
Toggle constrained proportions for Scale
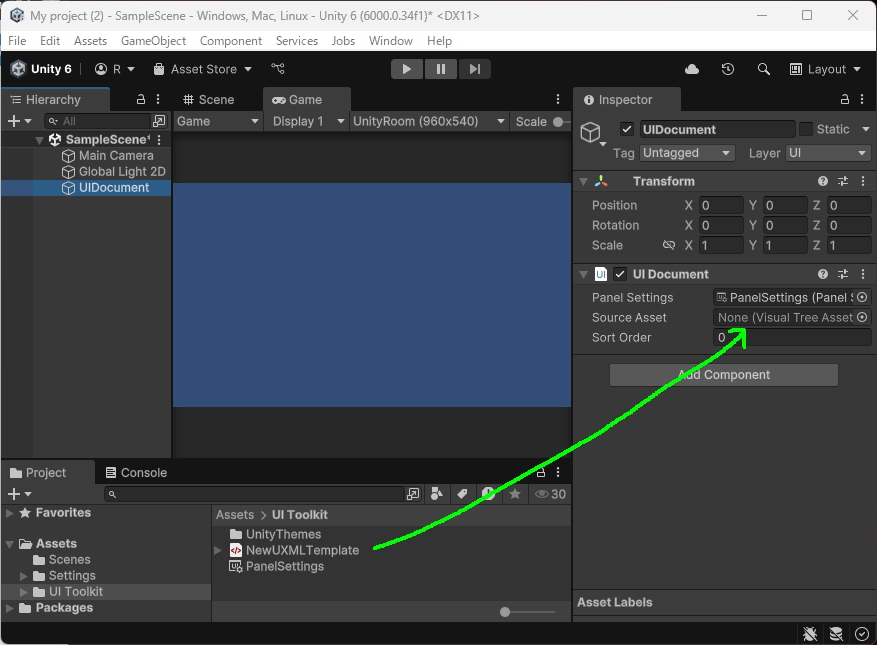(668, 245)
